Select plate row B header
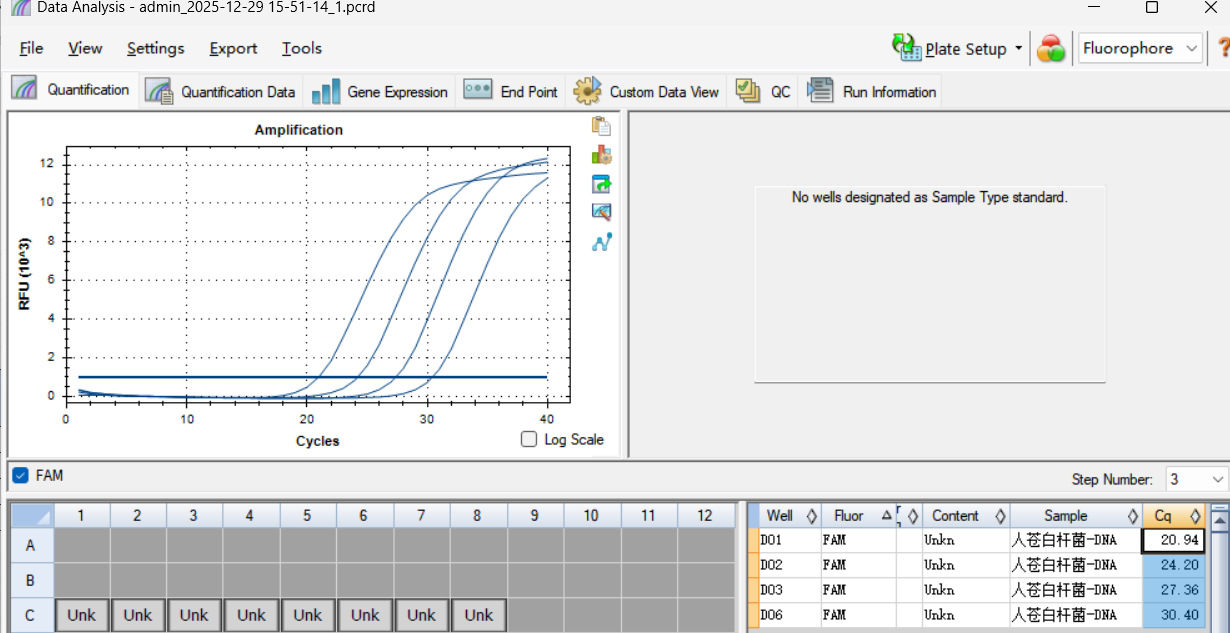This screenshot has height=633, width=1230. click(30, 581)
